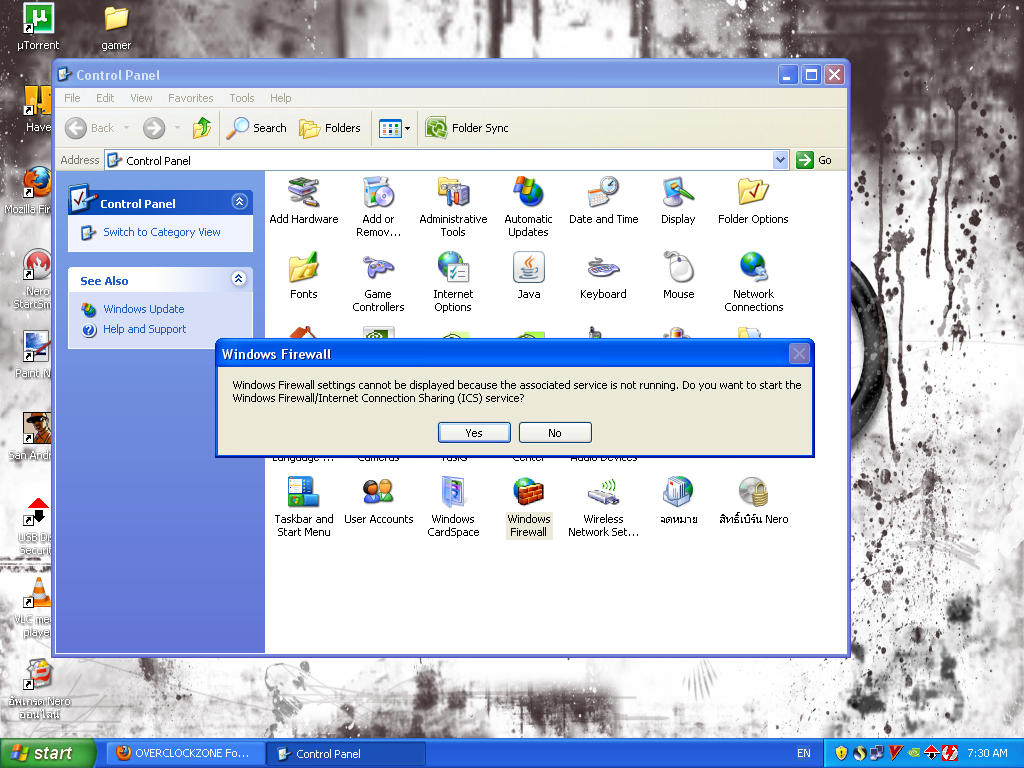Click No in Windows Firewall dialog
The image size is (1024, 768).
click(555, 432)
